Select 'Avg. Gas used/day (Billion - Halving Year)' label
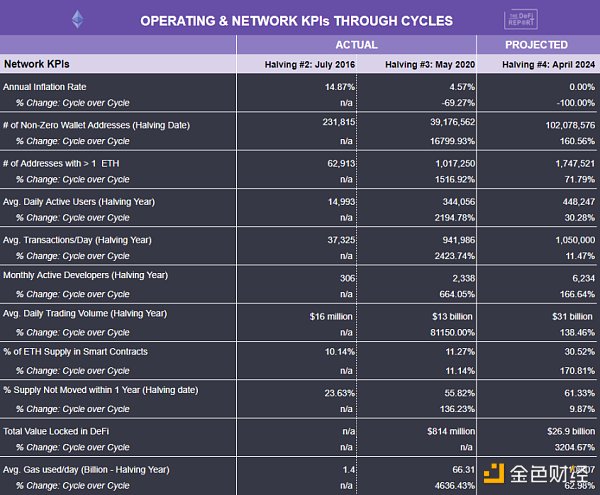This screenshot has width=600, height=495. pyautogui.click(x=86, y=469)
